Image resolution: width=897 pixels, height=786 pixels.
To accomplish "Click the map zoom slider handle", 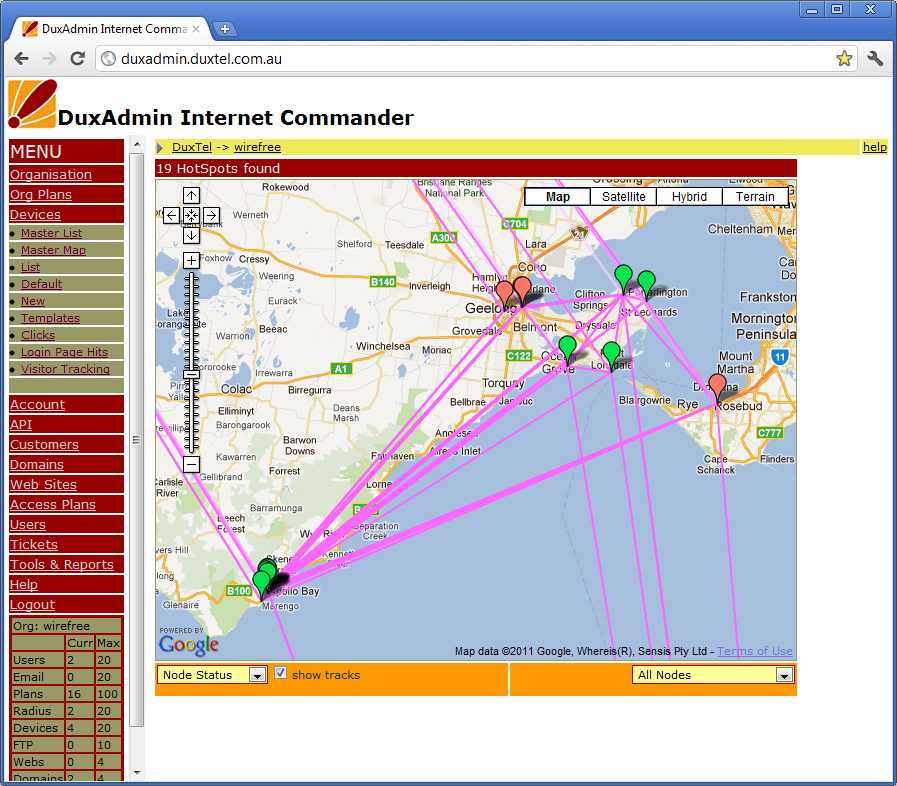I will click(191, 375).
